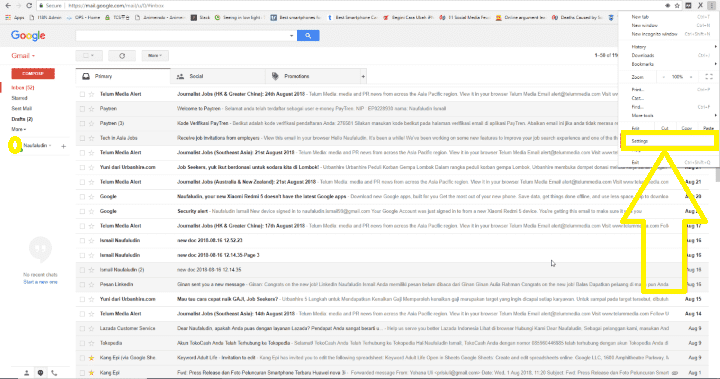Tick the checkbox for the Lazada Customer Service email
720x379 pixels.
82,328
